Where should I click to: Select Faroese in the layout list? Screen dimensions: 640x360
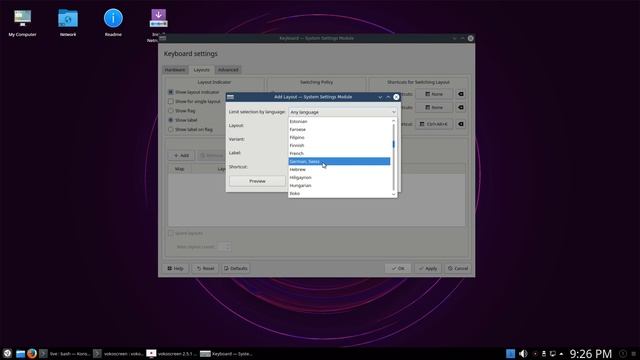339,129
